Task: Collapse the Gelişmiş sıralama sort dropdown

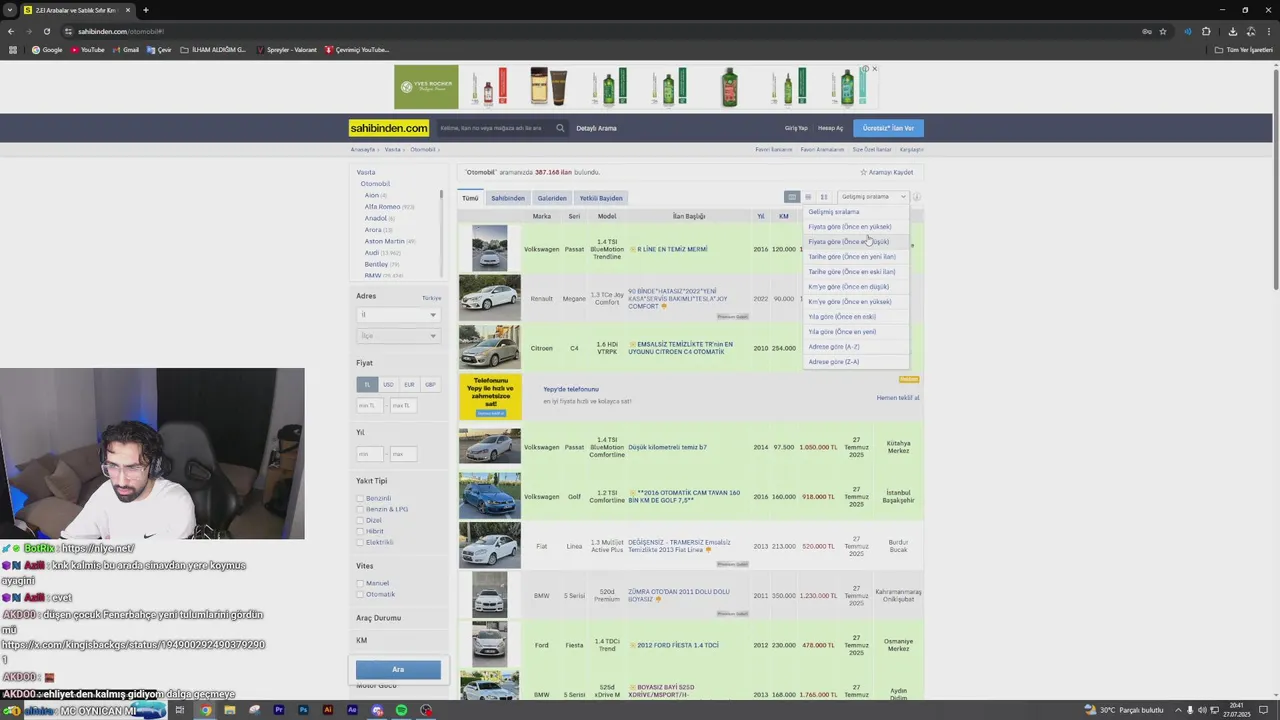Action: coord(873,197)
